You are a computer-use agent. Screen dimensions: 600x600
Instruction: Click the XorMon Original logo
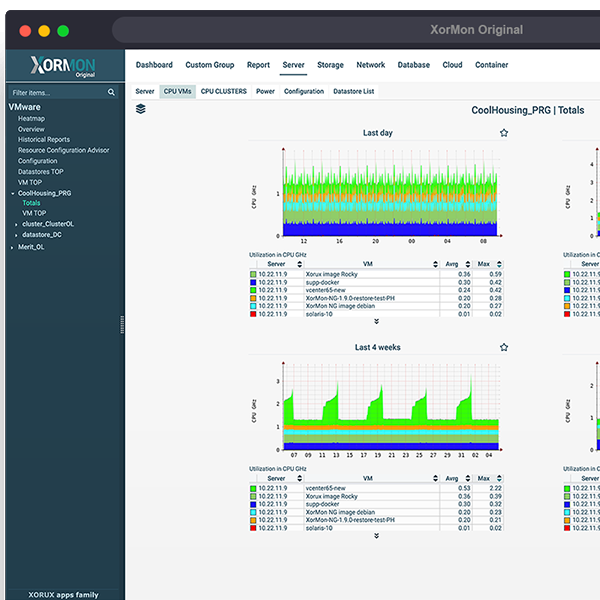[x=62, y=66]
